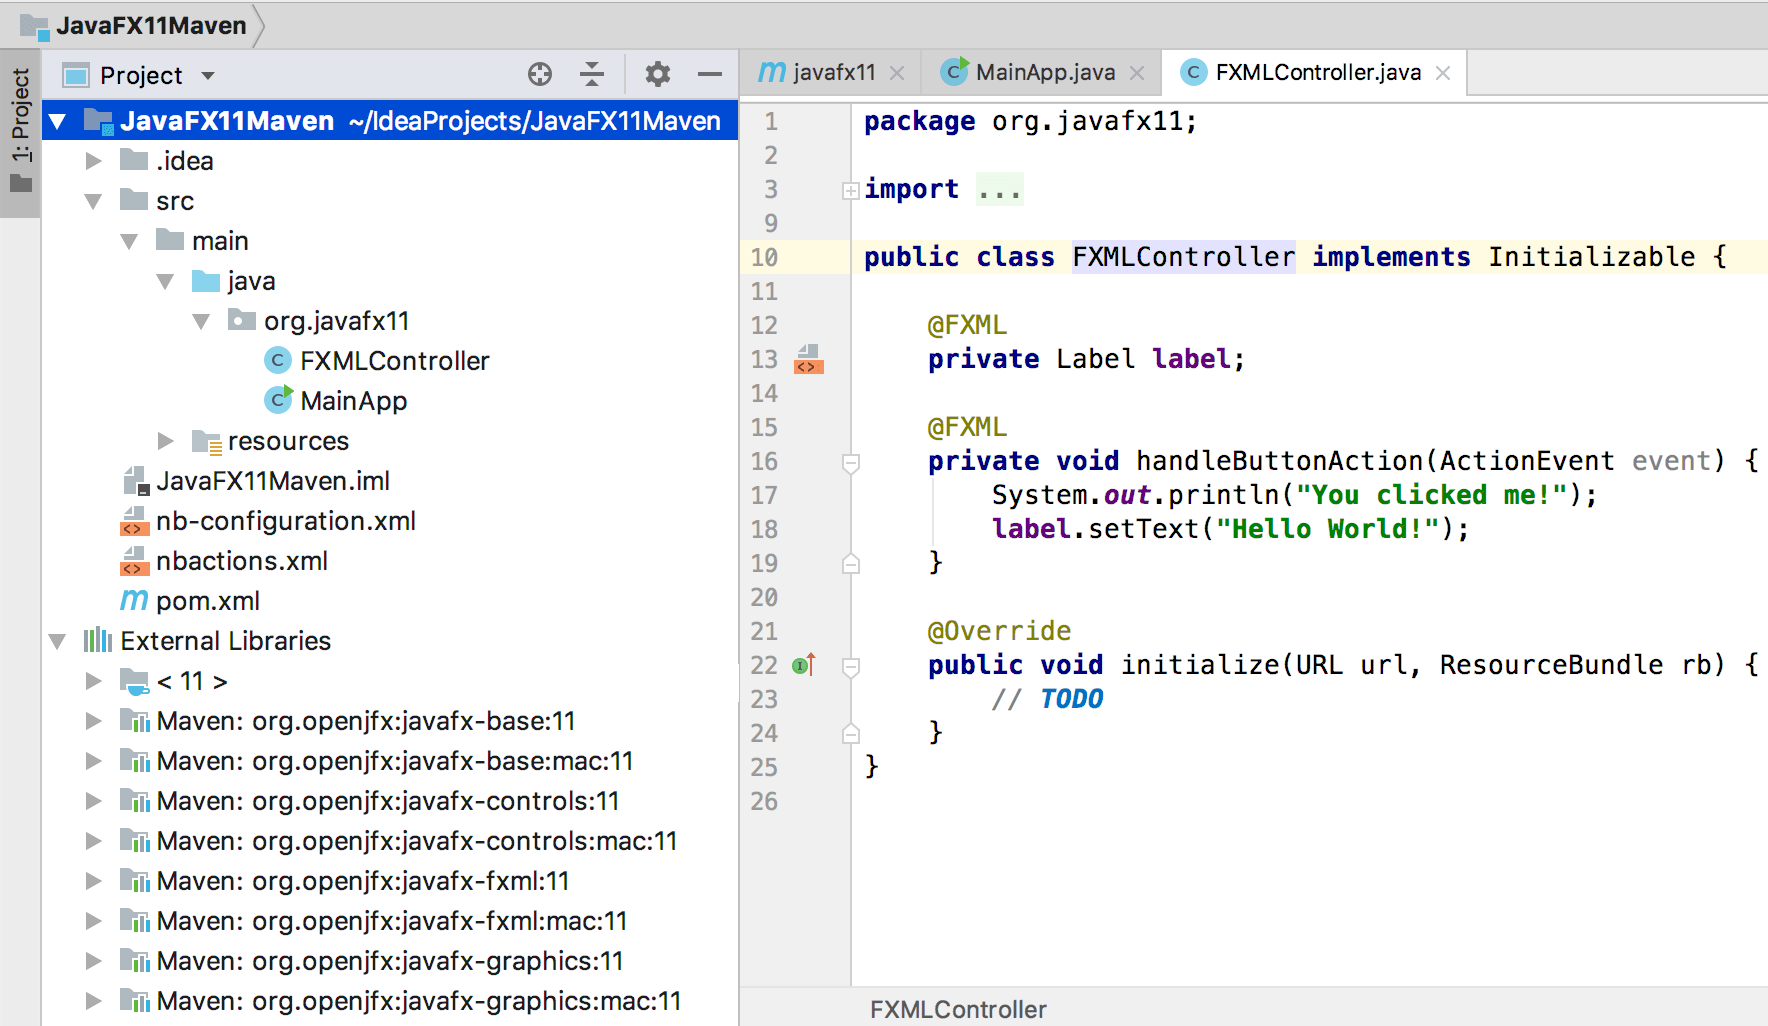This screenshot has width=1768, height=1026.
Task: Click FXMLController breadcrumb at editor bottom
Action: pyautogui.click(x=958, y=1009)
